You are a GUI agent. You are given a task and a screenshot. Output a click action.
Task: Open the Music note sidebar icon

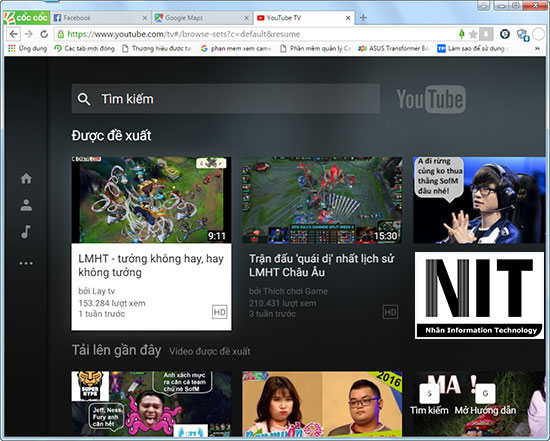point(26,232)
